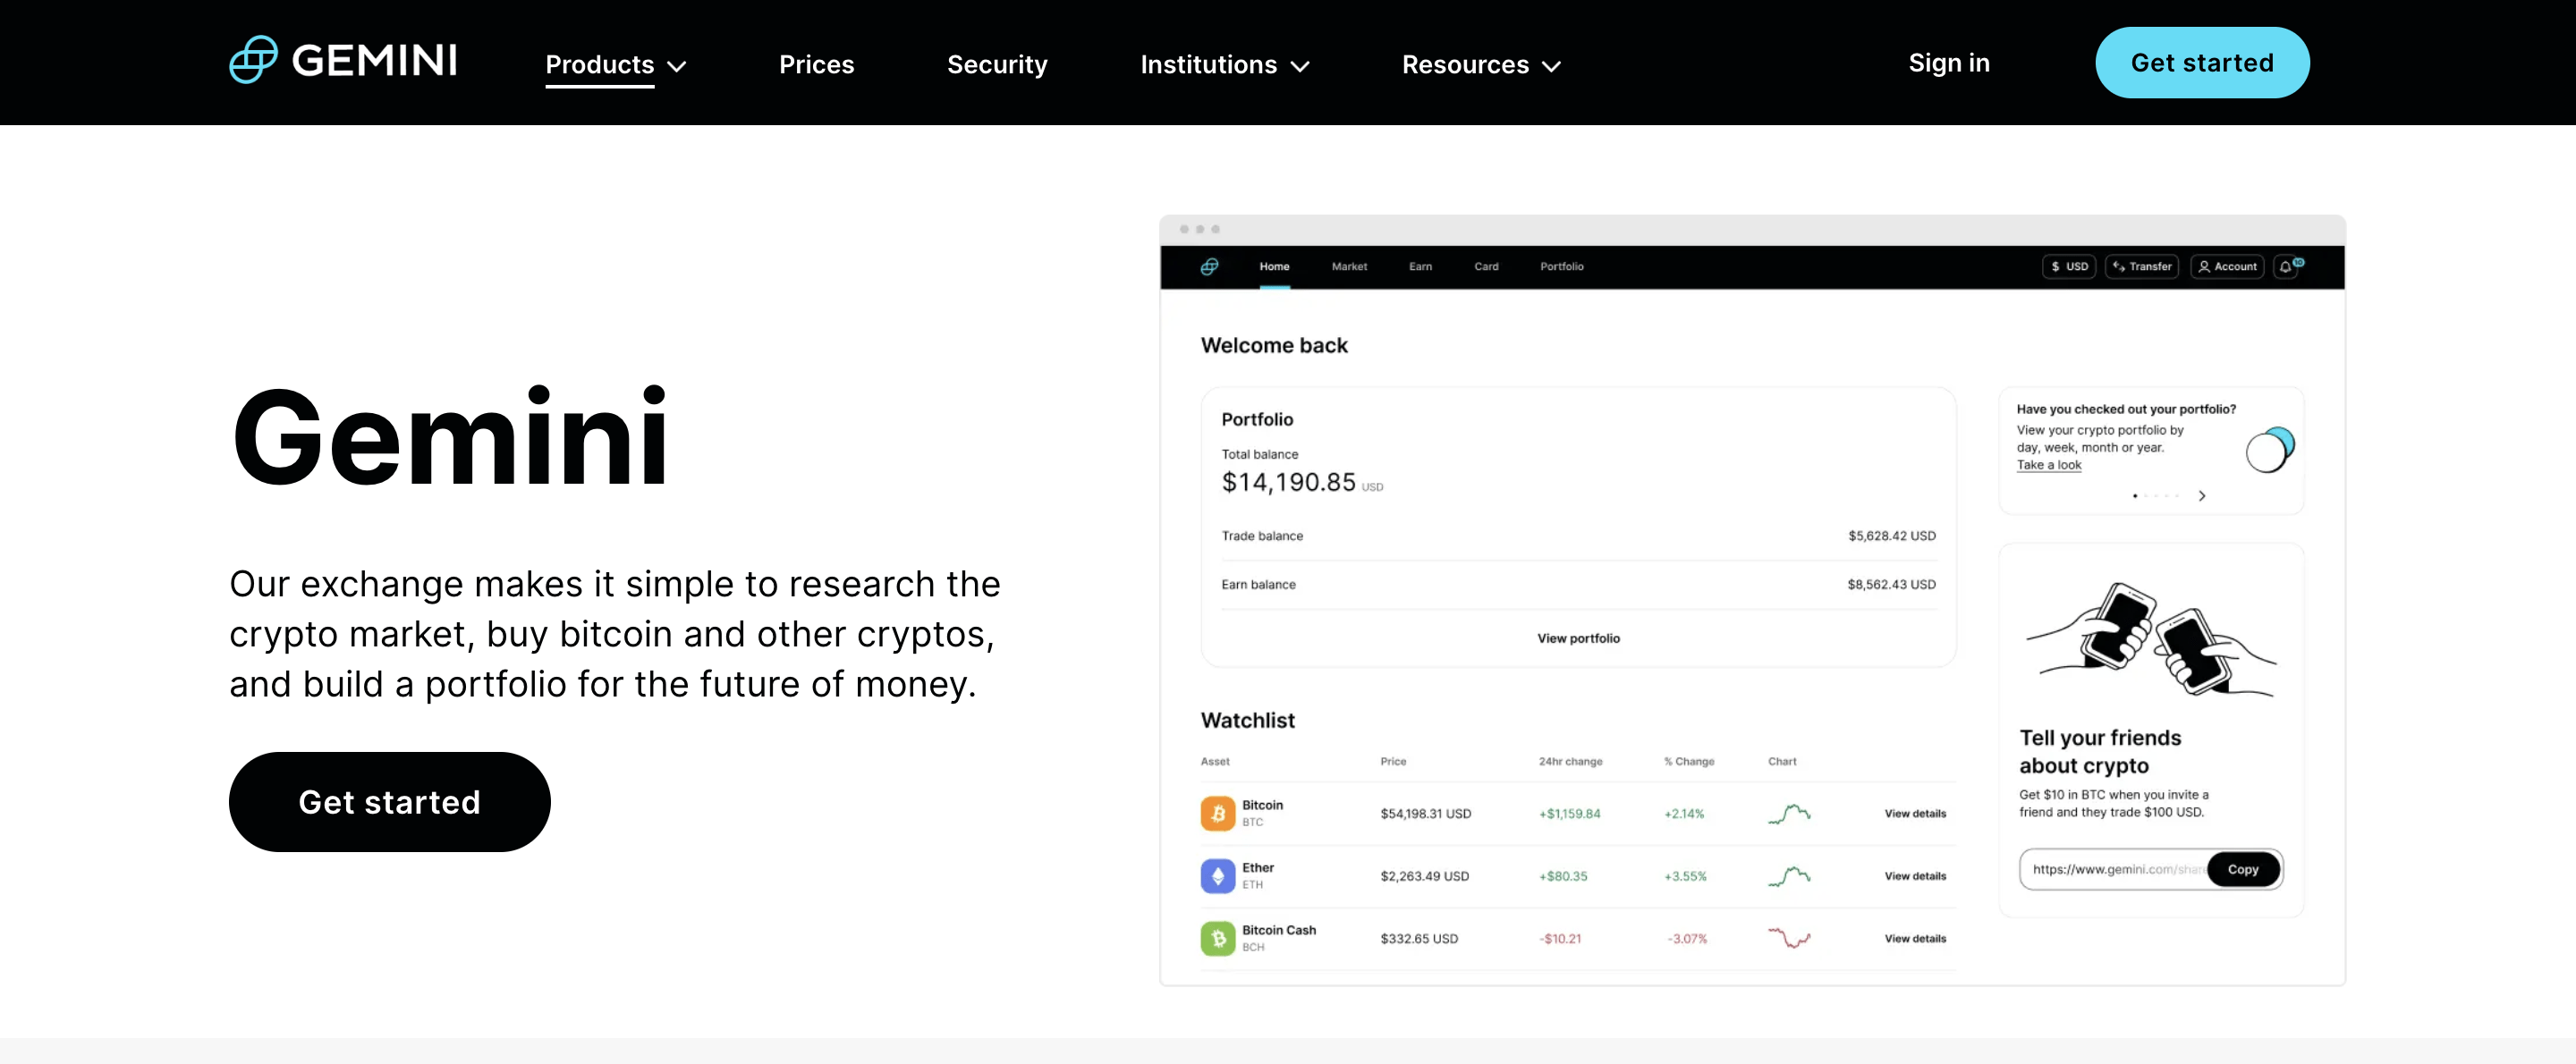Open the Security page
This screenshot has width=2576, height=1064.
click(x=997, y=65)
